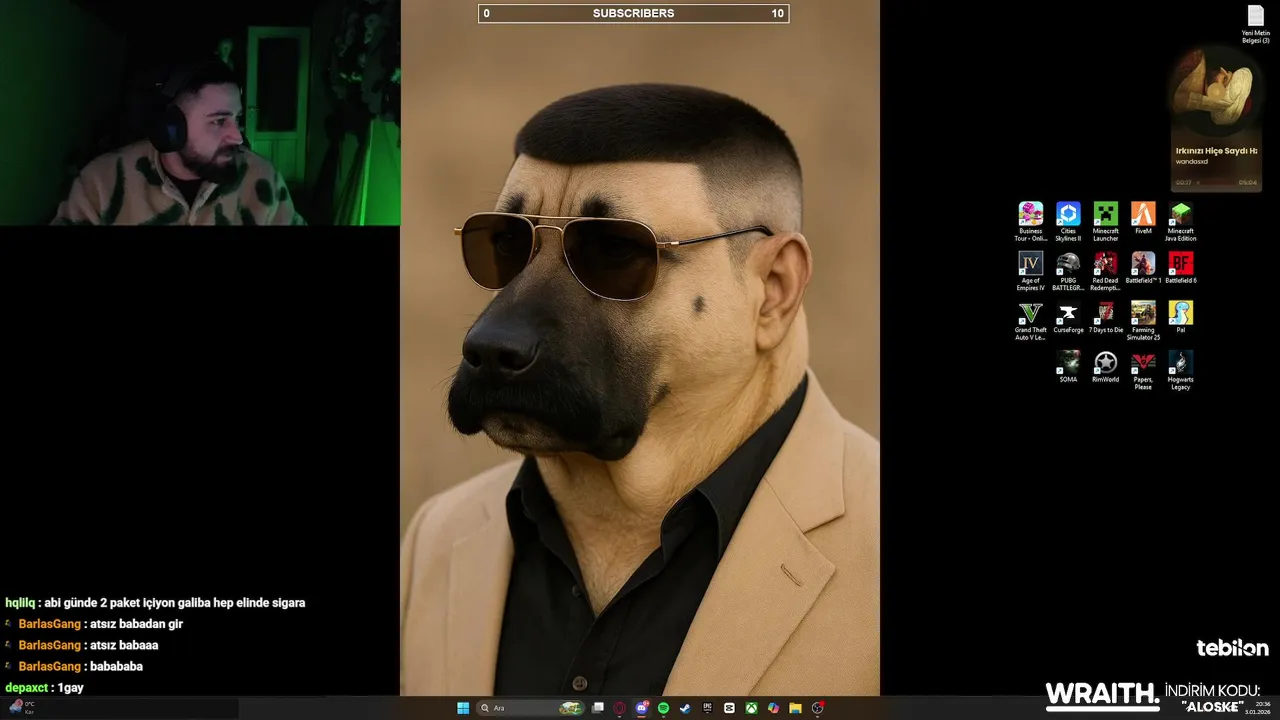Select the Papers, Please shortcut
Screen dimensions: 1280x720
[x=1143, y=370]
